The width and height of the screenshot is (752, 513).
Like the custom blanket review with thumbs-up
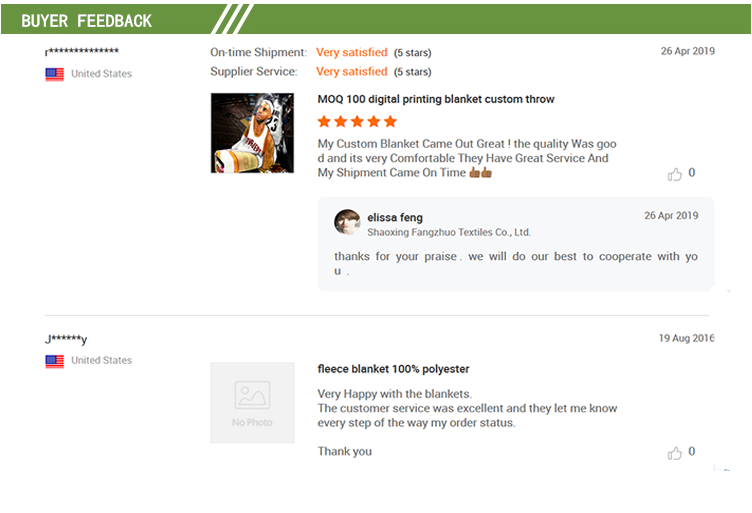point(674,174)
